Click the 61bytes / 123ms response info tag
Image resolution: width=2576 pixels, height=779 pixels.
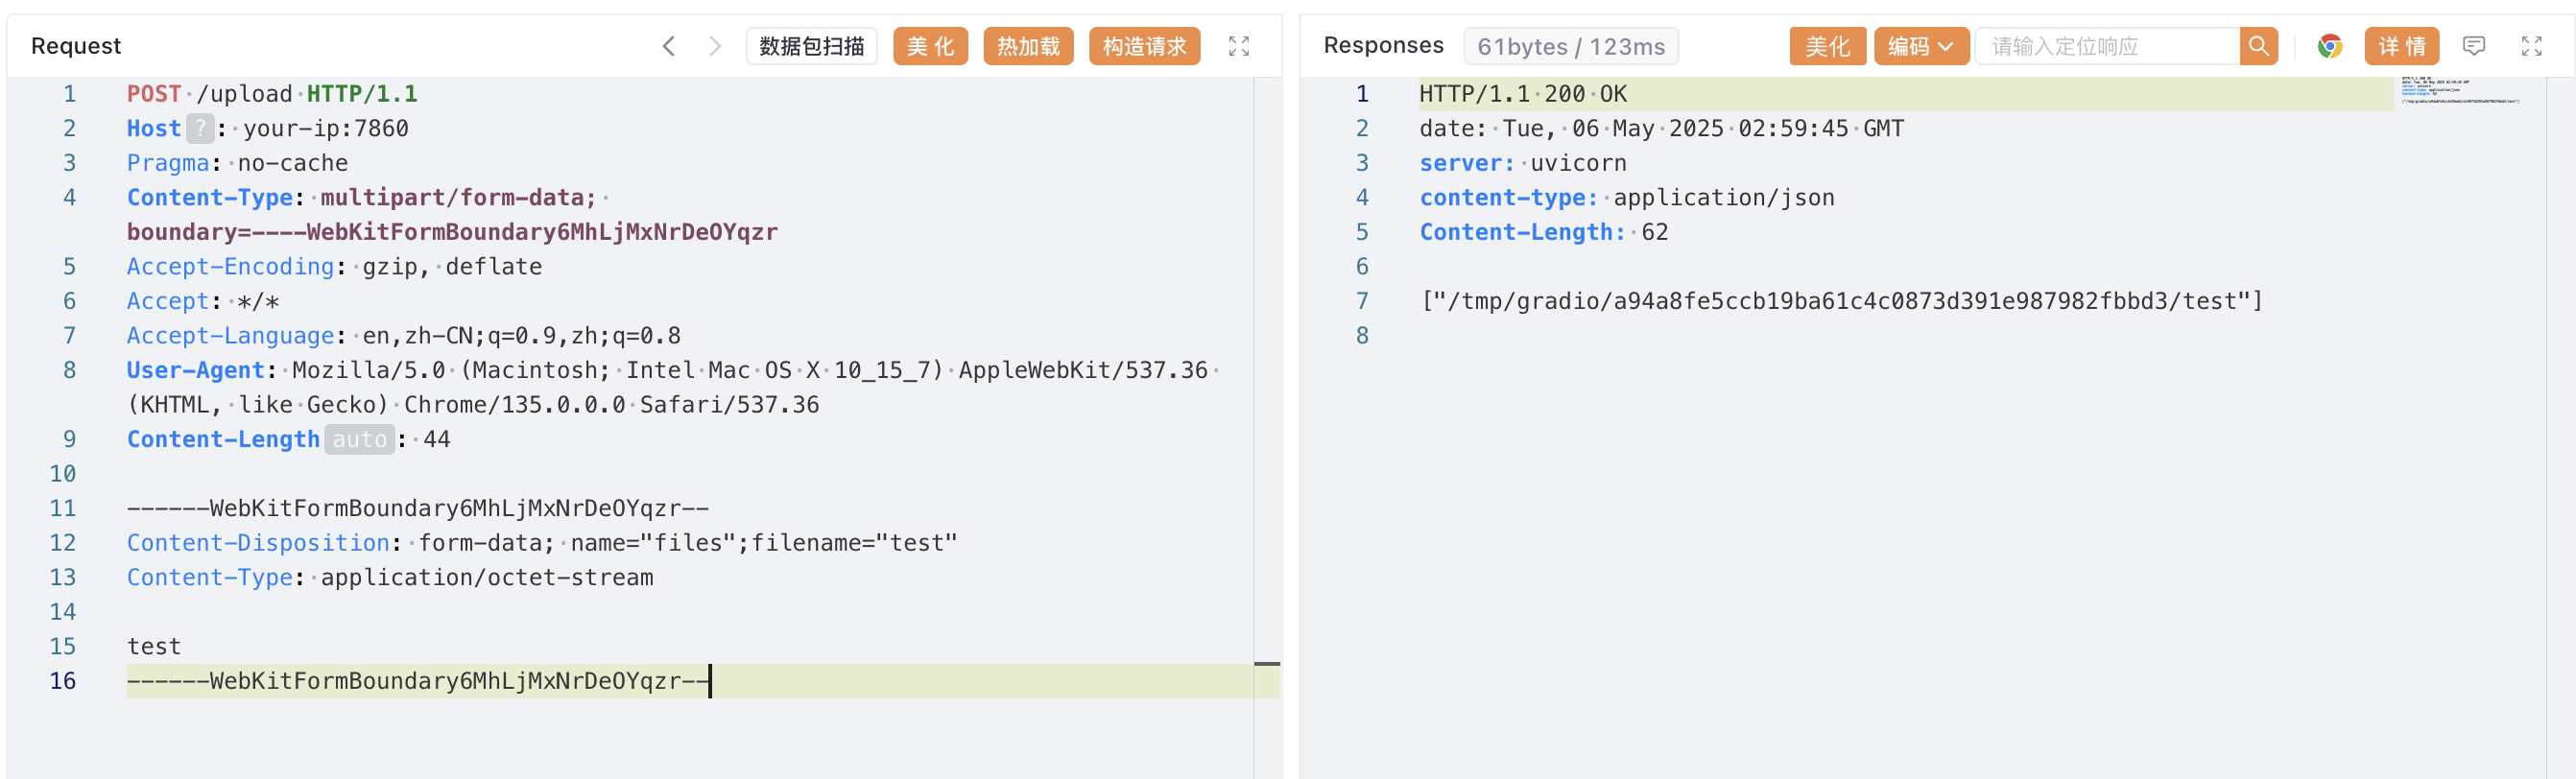[x=1570, y=46]
